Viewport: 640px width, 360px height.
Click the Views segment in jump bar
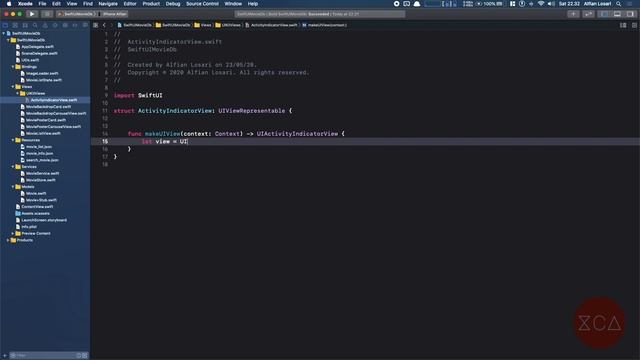coord(203,25)
